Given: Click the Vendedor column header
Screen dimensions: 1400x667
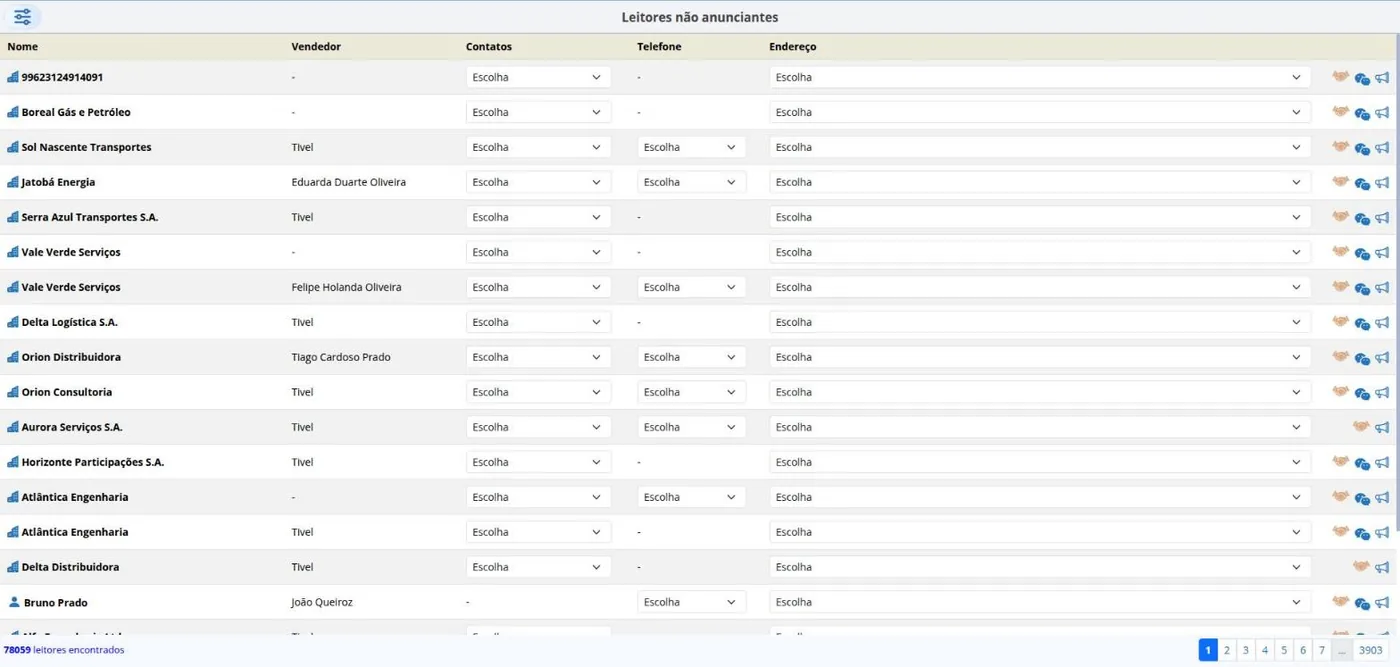Looking at the screenshot, I should [316, 47].
